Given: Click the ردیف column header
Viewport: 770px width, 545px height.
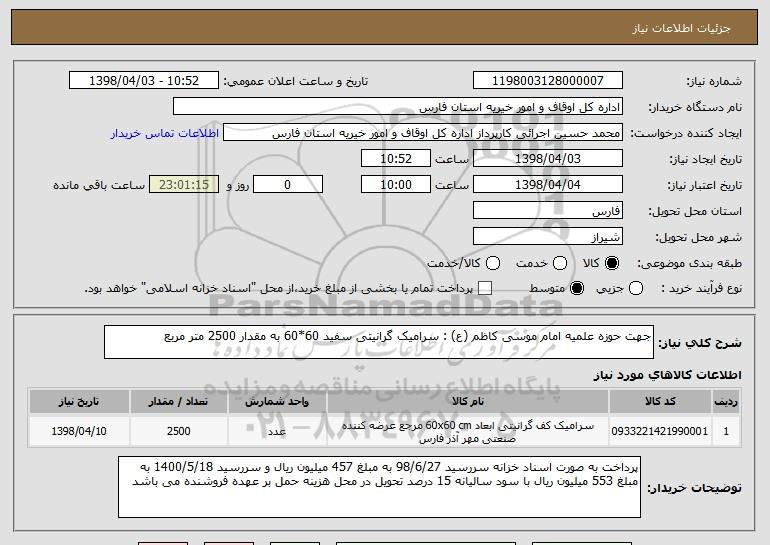Looking at the screenshot, I should point(726,402).
